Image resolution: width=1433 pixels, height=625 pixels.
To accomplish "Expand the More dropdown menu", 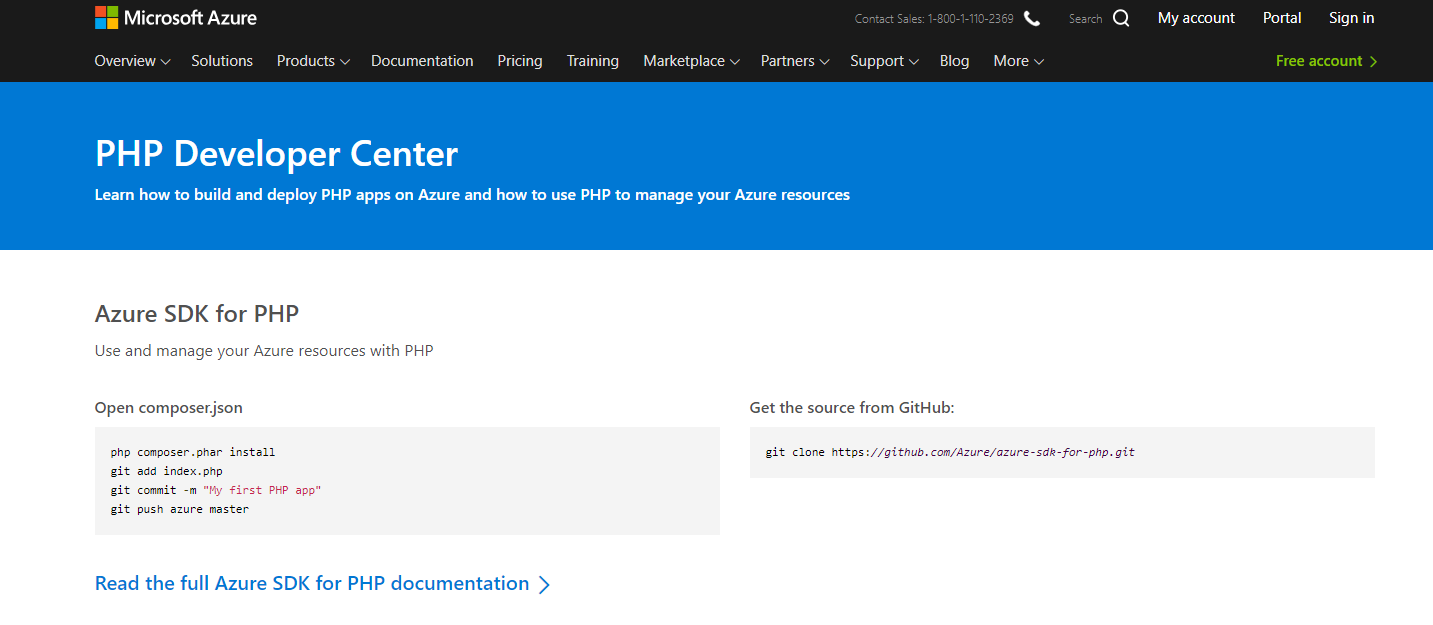I will pos(1019,61).
